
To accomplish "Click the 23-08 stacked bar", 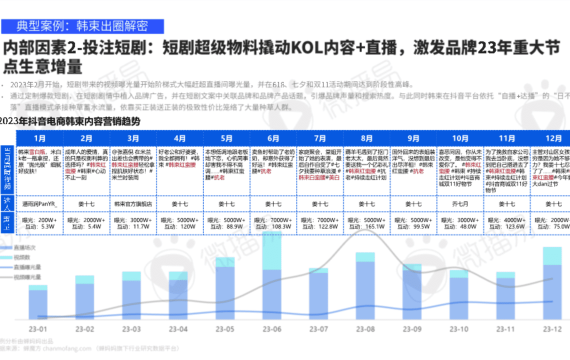I will coord(365,286).
